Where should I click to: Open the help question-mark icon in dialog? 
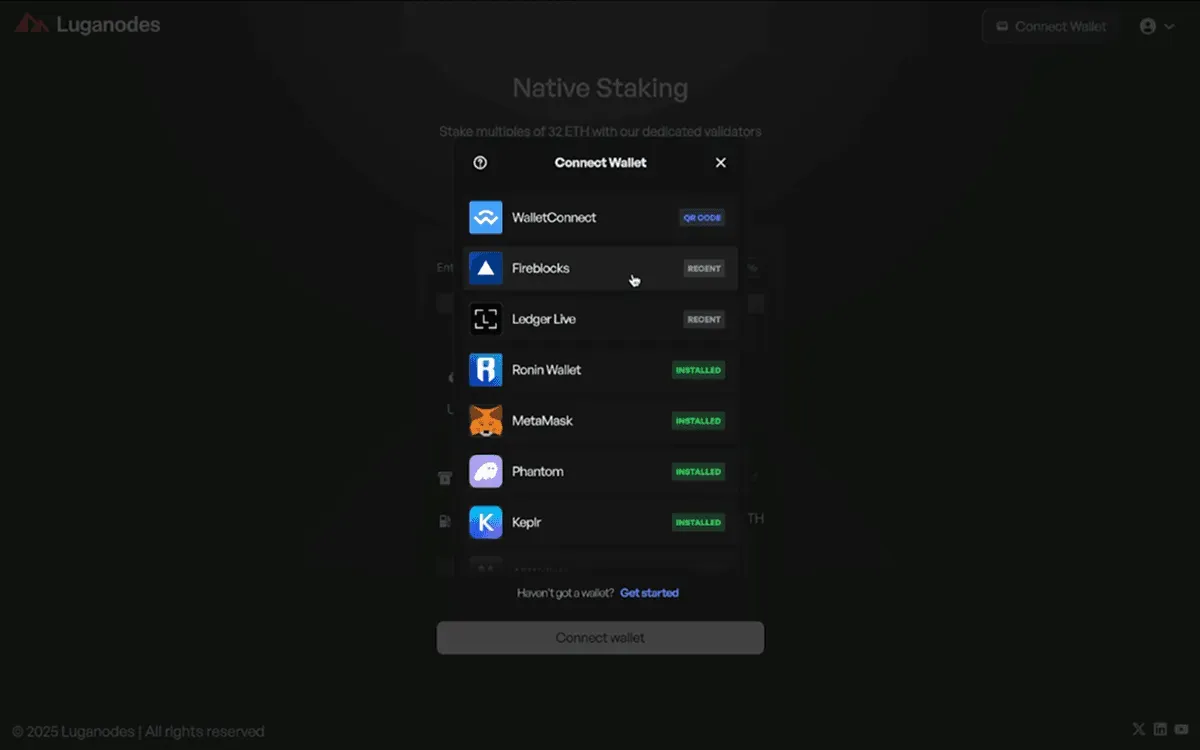480,163
